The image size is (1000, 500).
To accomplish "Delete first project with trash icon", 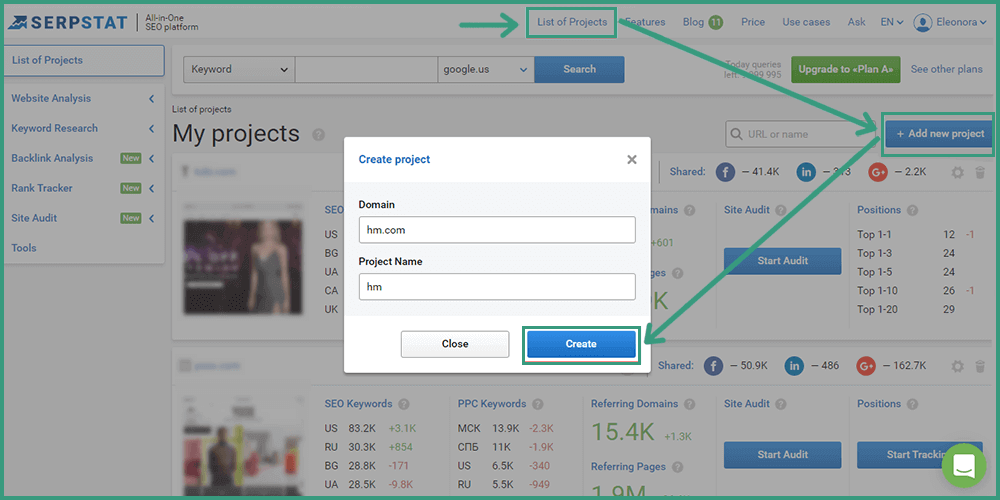I will (x=980, y=173).
